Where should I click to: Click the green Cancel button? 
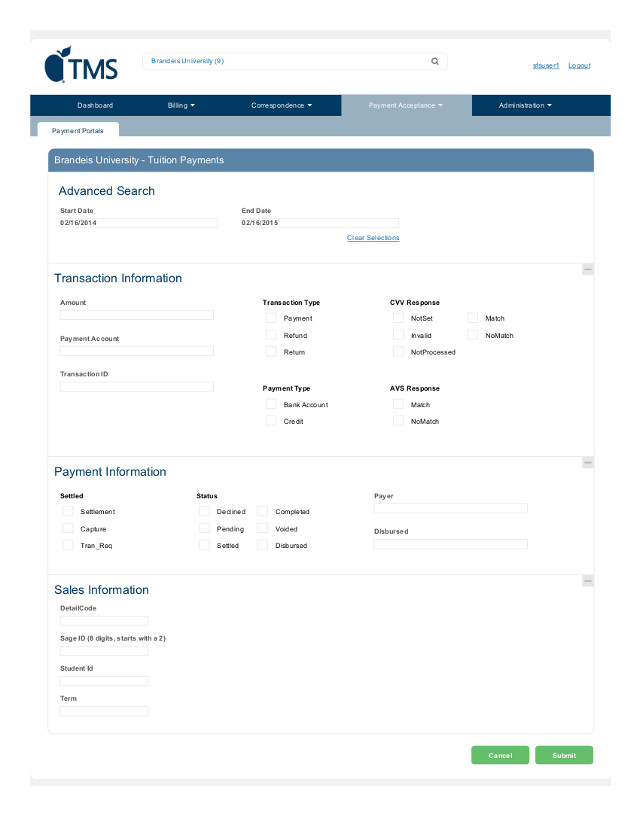(500, 755)
